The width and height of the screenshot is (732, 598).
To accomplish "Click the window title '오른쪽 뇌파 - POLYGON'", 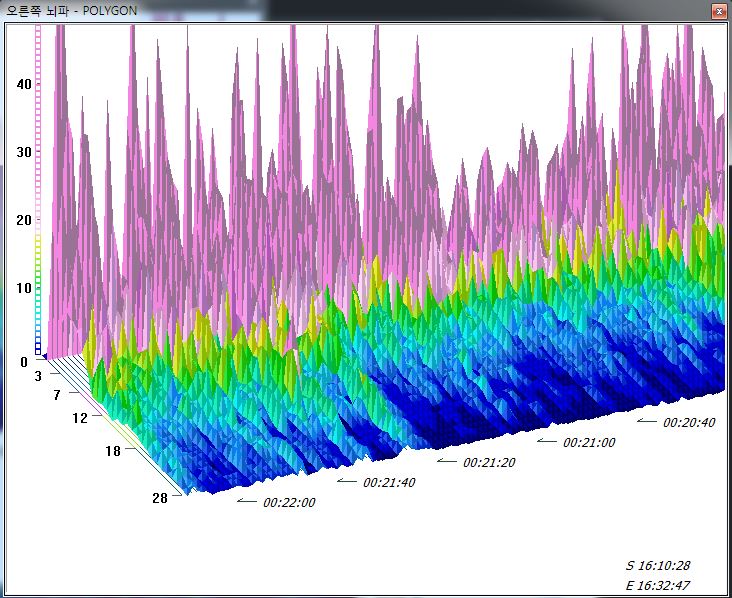I will (x=72, y=12).
